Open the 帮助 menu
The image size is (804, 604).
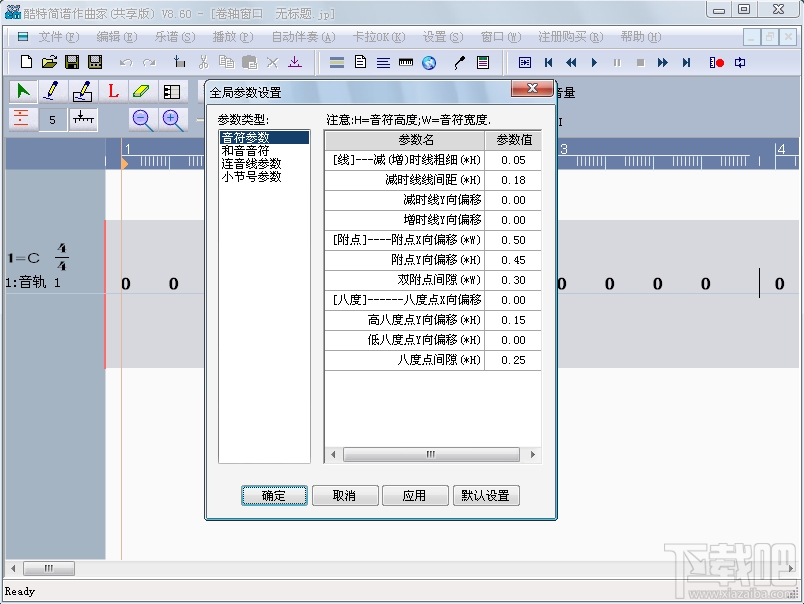640,35
